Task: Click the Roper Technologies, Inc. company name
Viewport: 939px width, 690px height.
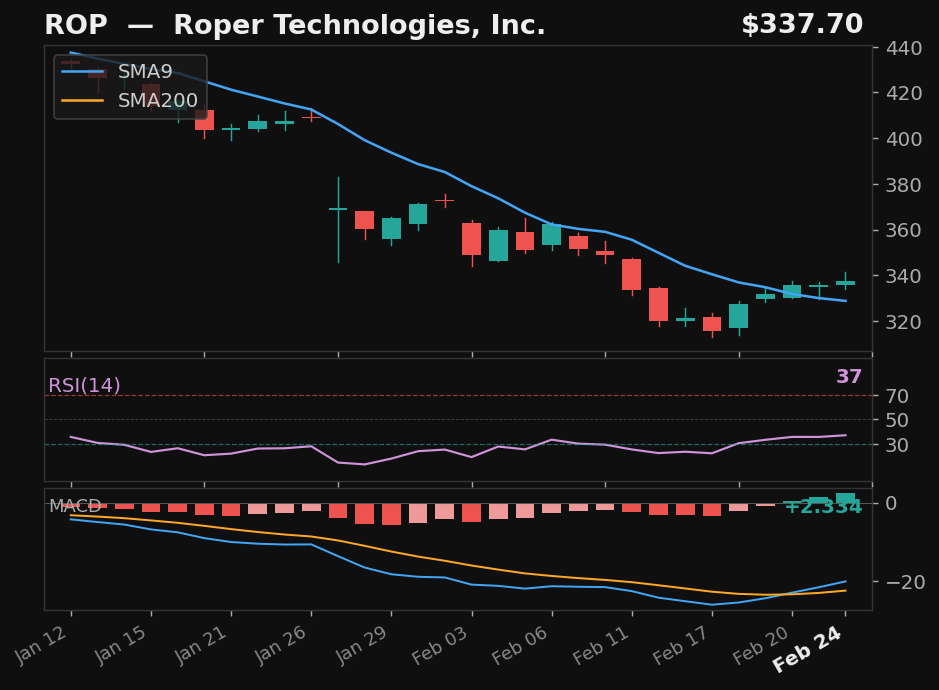Action: 359,25
